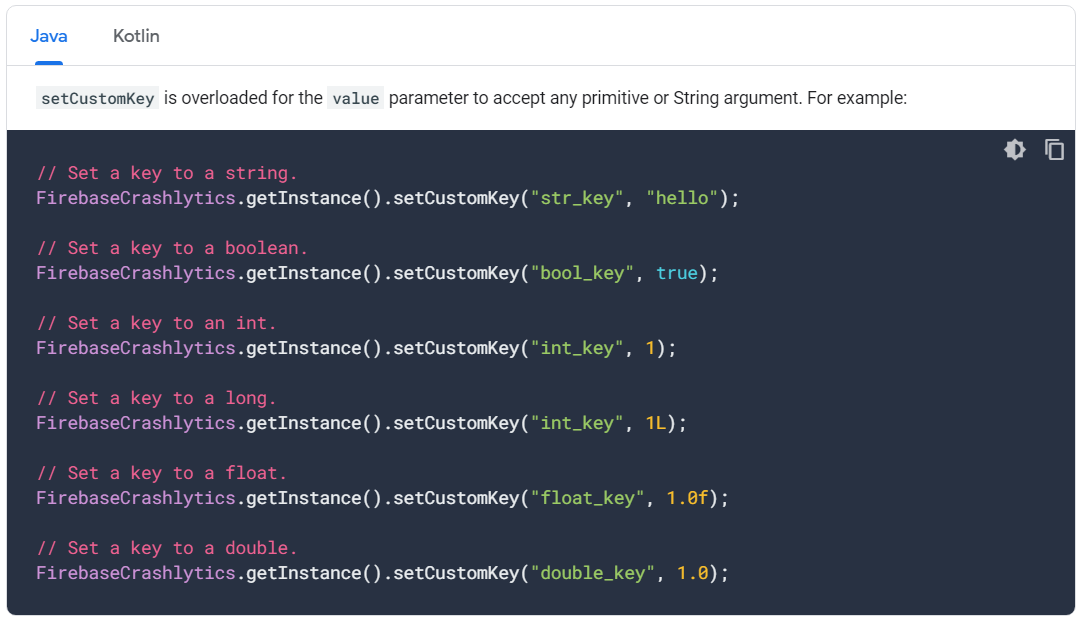1082x620 pixels.
Task: Click the true keyword in code
Action: point(677,273)
